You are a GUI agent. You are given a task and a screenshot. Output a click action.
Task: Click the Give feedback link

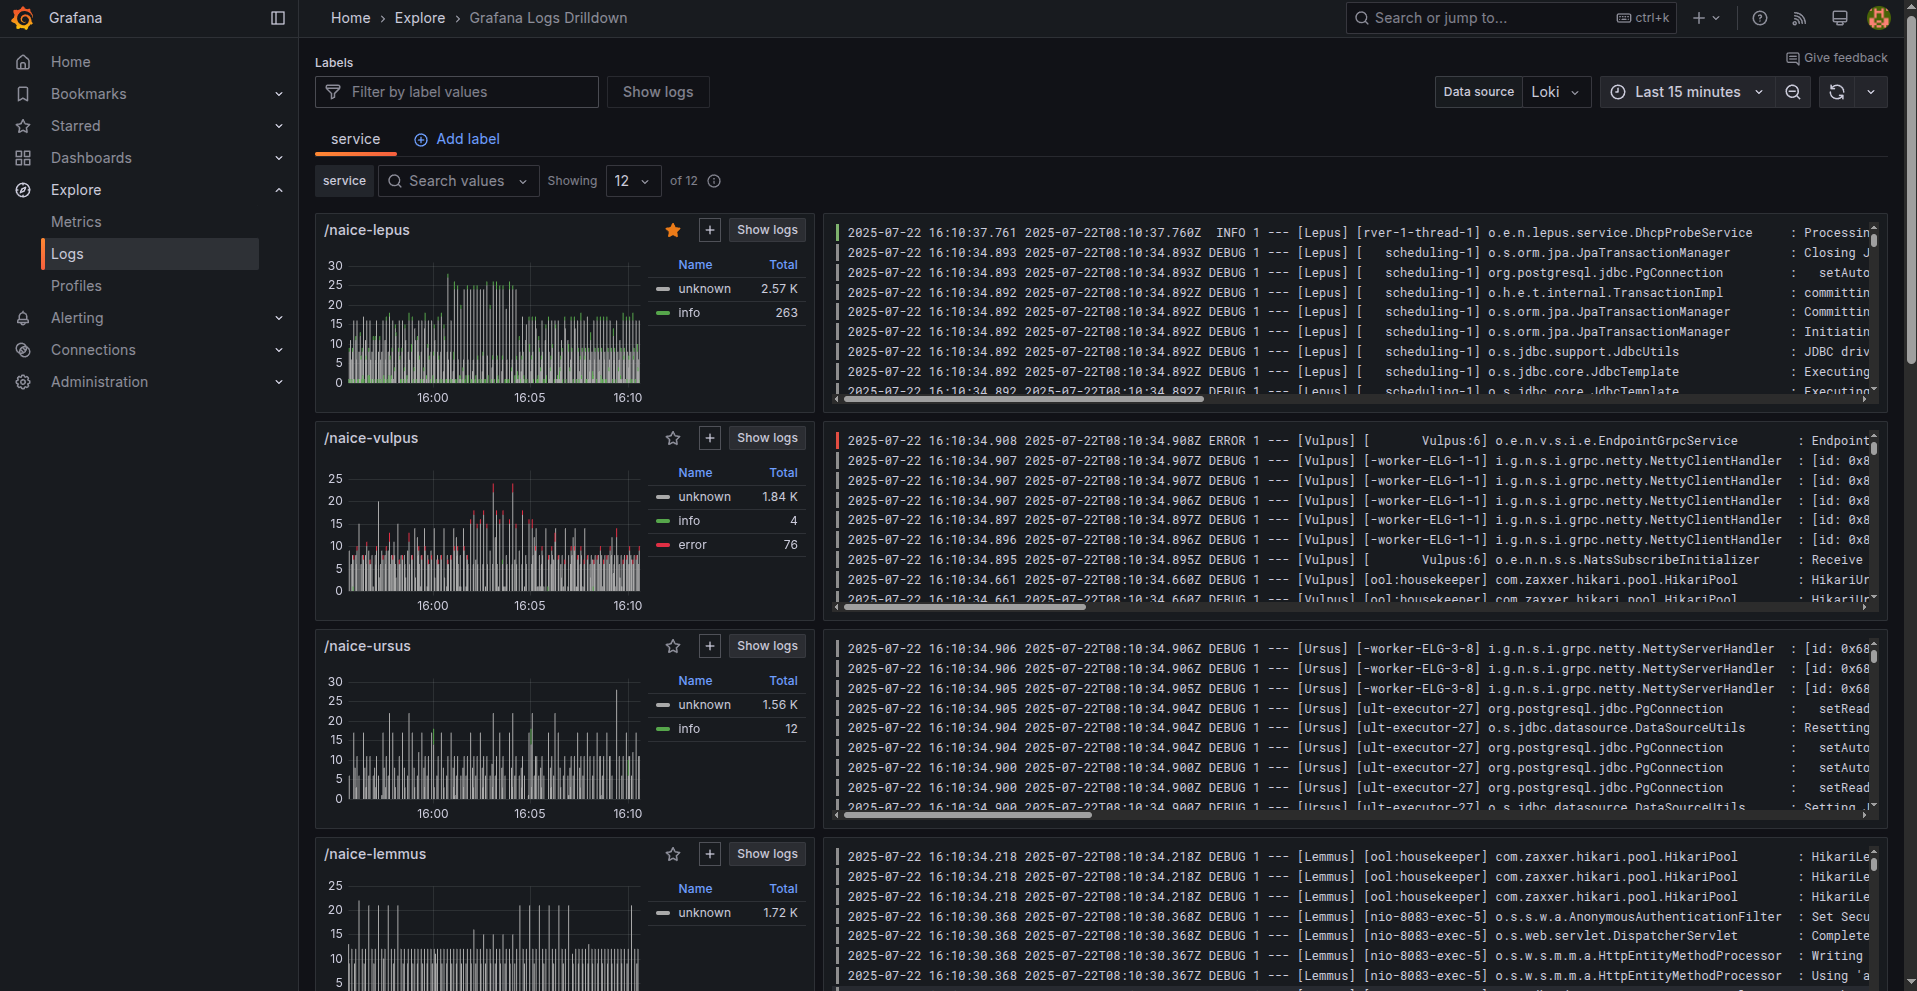pyautogui.click(x=1836, y=58)
